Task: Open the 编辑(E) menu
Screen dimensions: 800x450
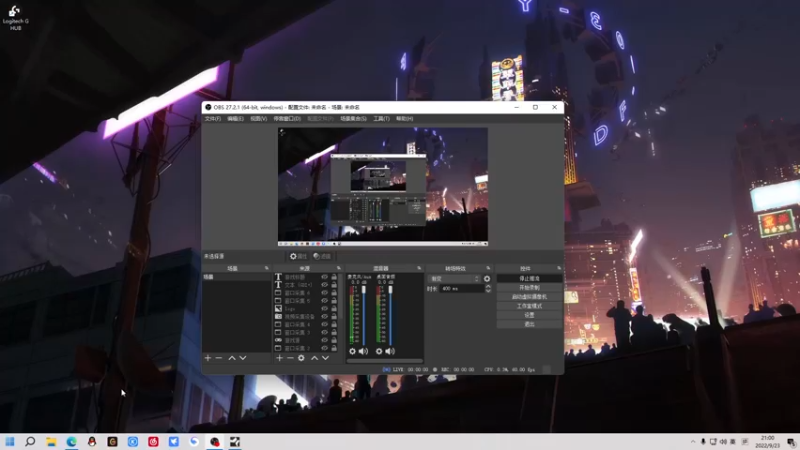Action: 235,119
